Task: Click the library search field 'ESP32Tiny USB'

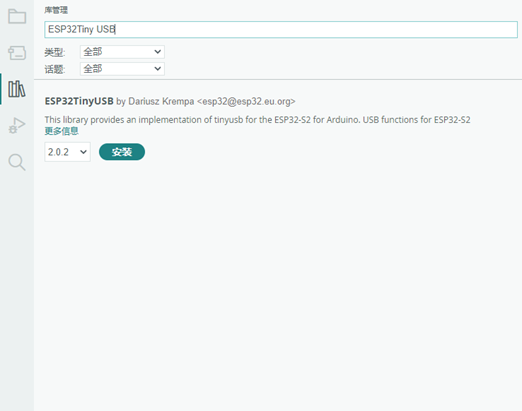Action: [281, 29]
